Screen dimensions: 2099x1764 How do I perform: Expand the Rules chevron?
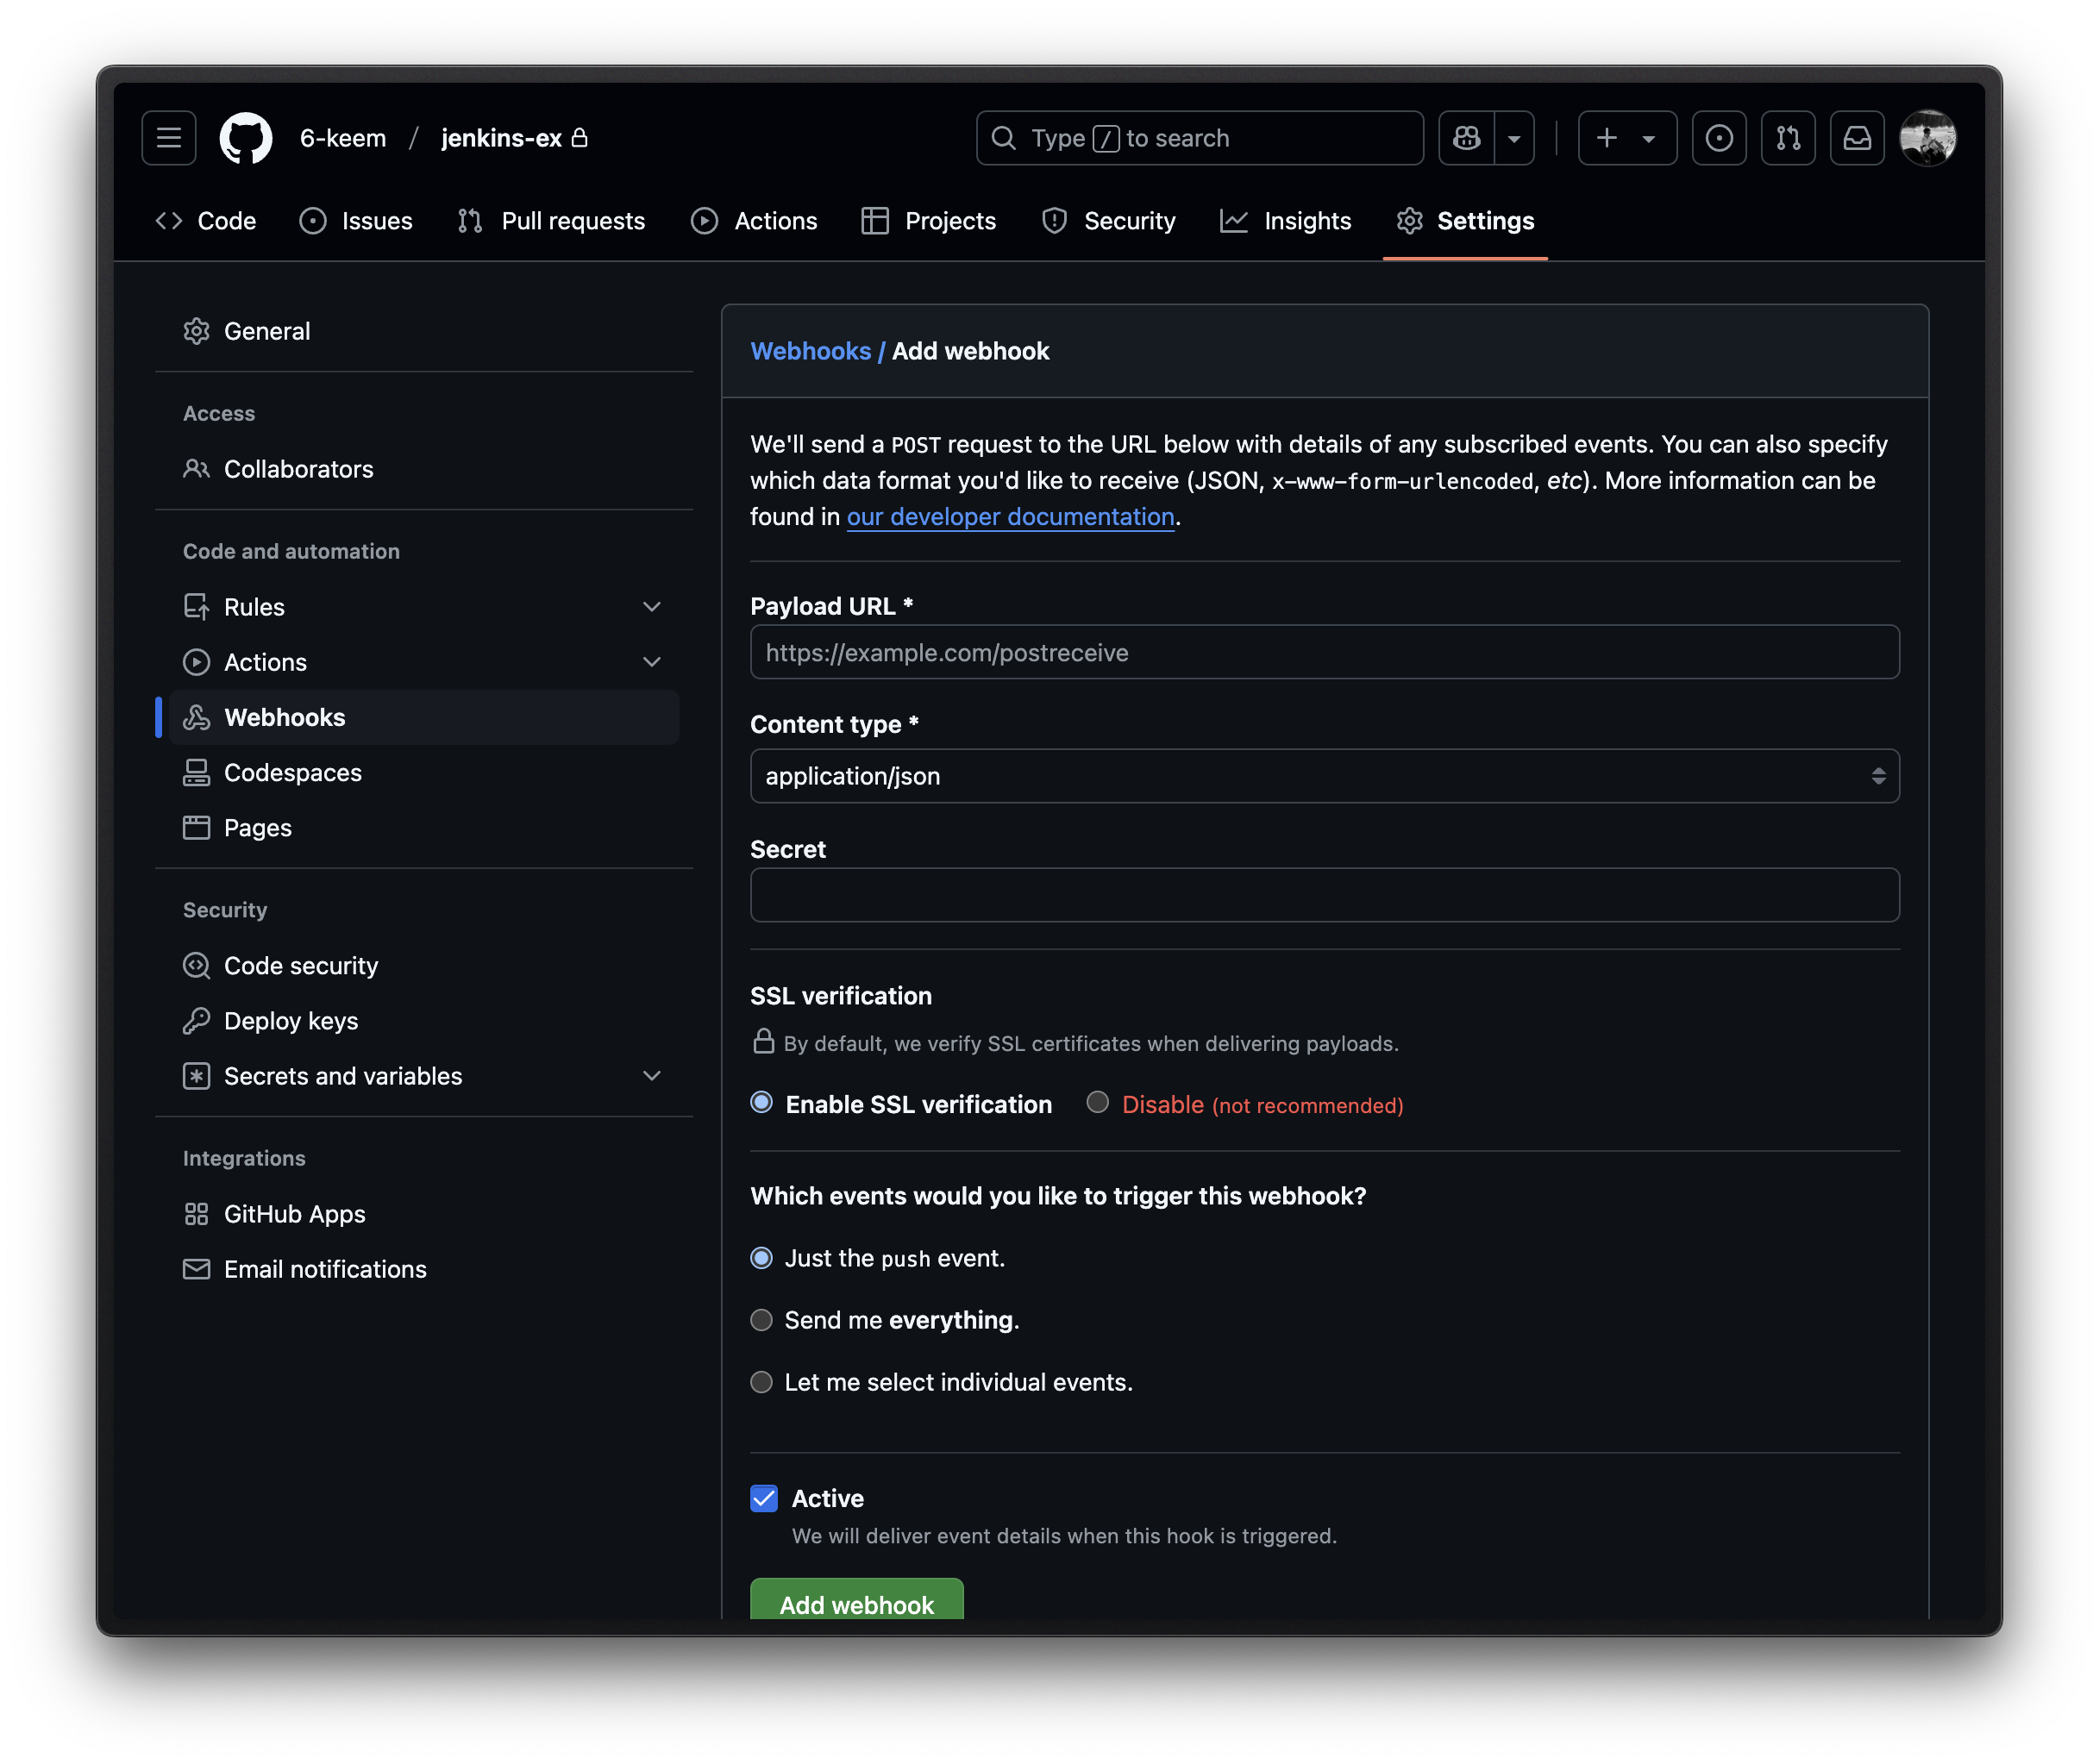652,607
